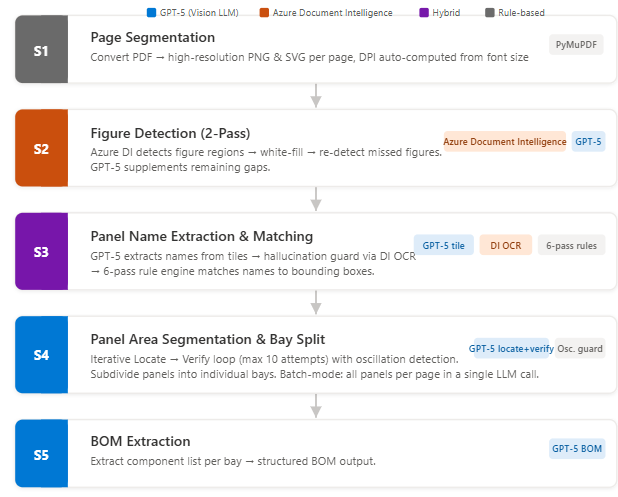Click the PyMuPDF tag
The image size is (618, 497).
pos(576,45)
